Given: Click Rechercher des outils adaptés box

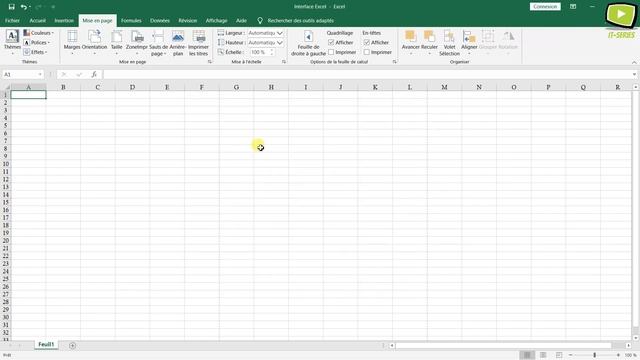Looking at the screenshot, I should (x=301, y=20).
